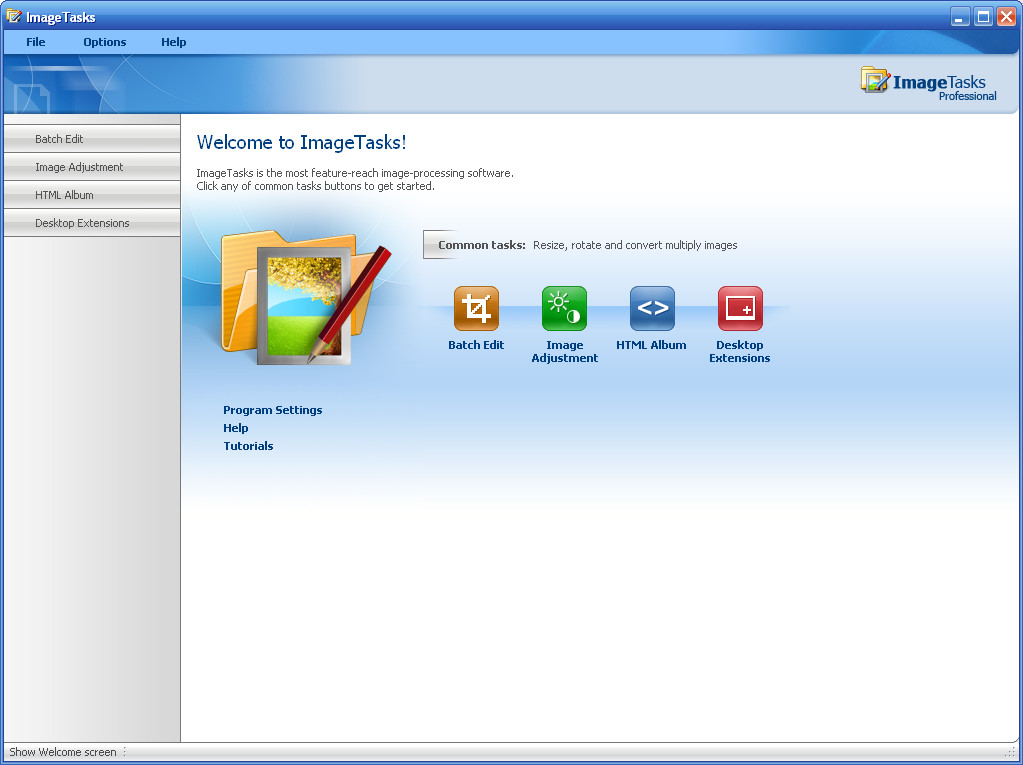1023x765 pixels.
Task: Open the Program Settings link
Action: tap(273, 410)
